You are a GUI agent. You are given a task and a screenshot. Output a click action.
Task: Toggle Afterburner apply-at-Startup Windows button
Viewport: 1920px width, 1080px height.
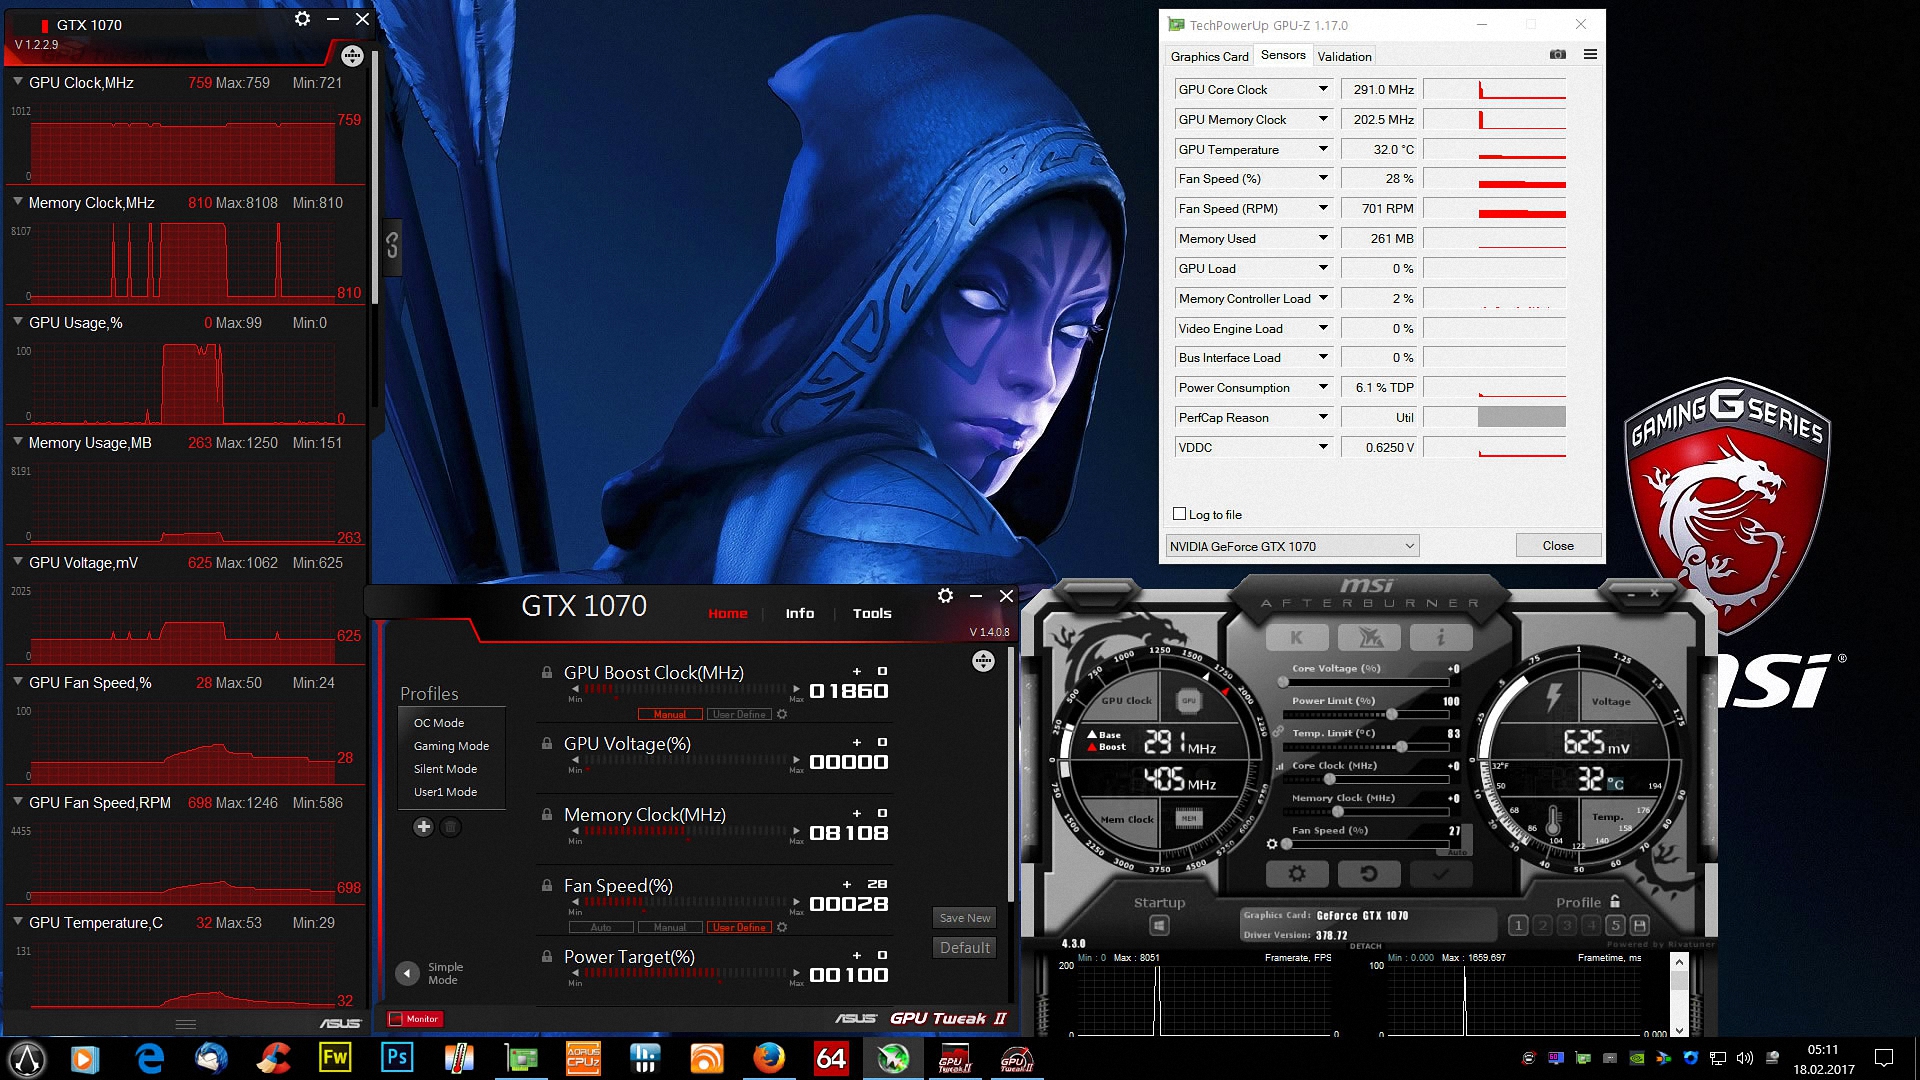[1159, 926]
